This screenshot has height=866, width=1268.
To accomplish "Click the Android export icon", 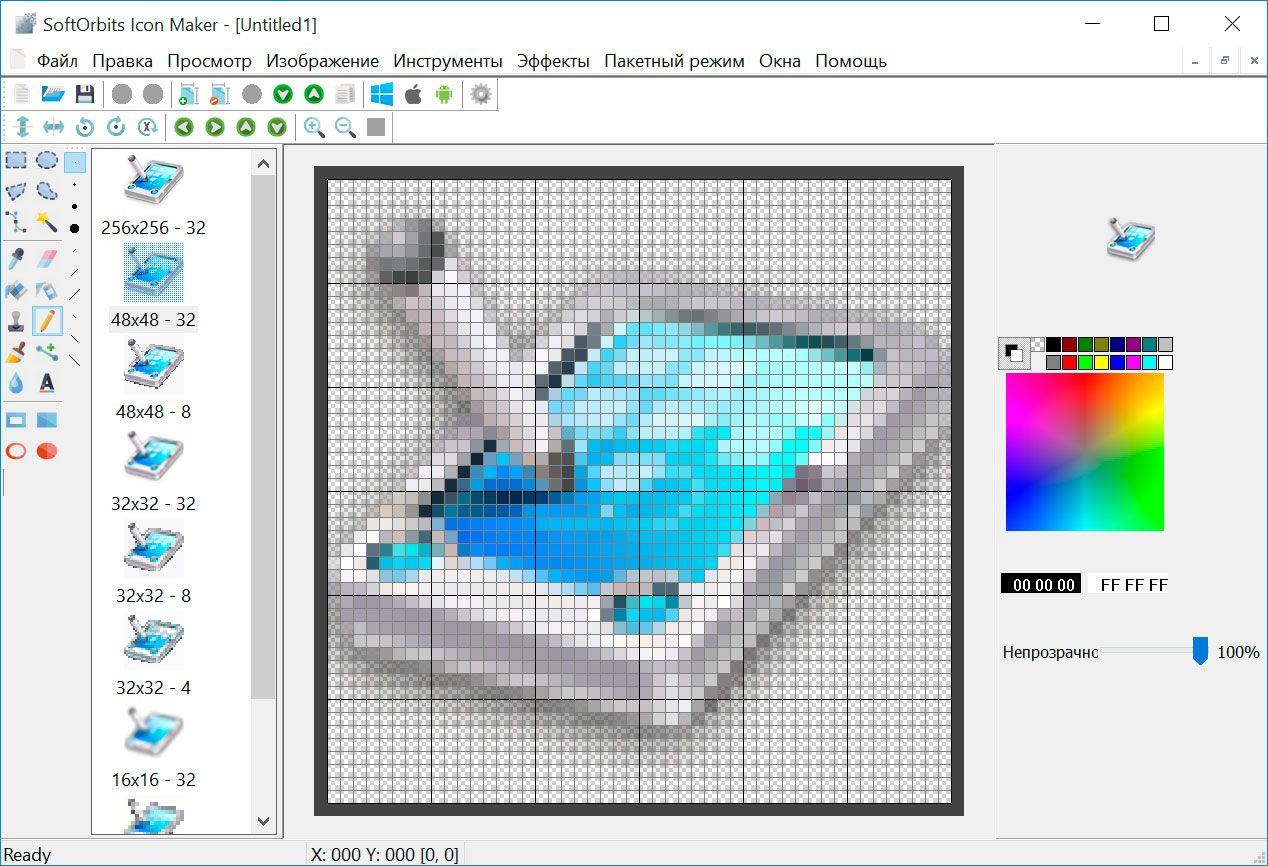I will (x=443, y=93).
